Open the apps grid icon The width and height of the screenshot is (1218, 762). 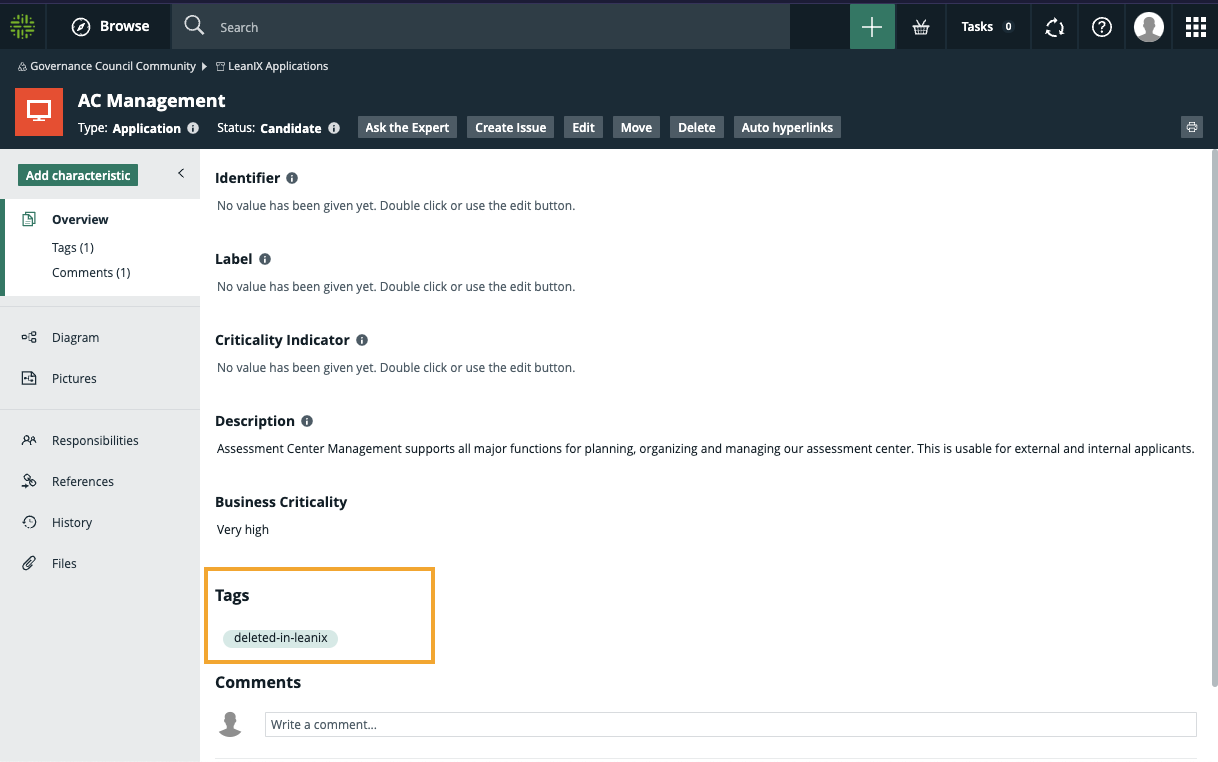[1196, 27]
